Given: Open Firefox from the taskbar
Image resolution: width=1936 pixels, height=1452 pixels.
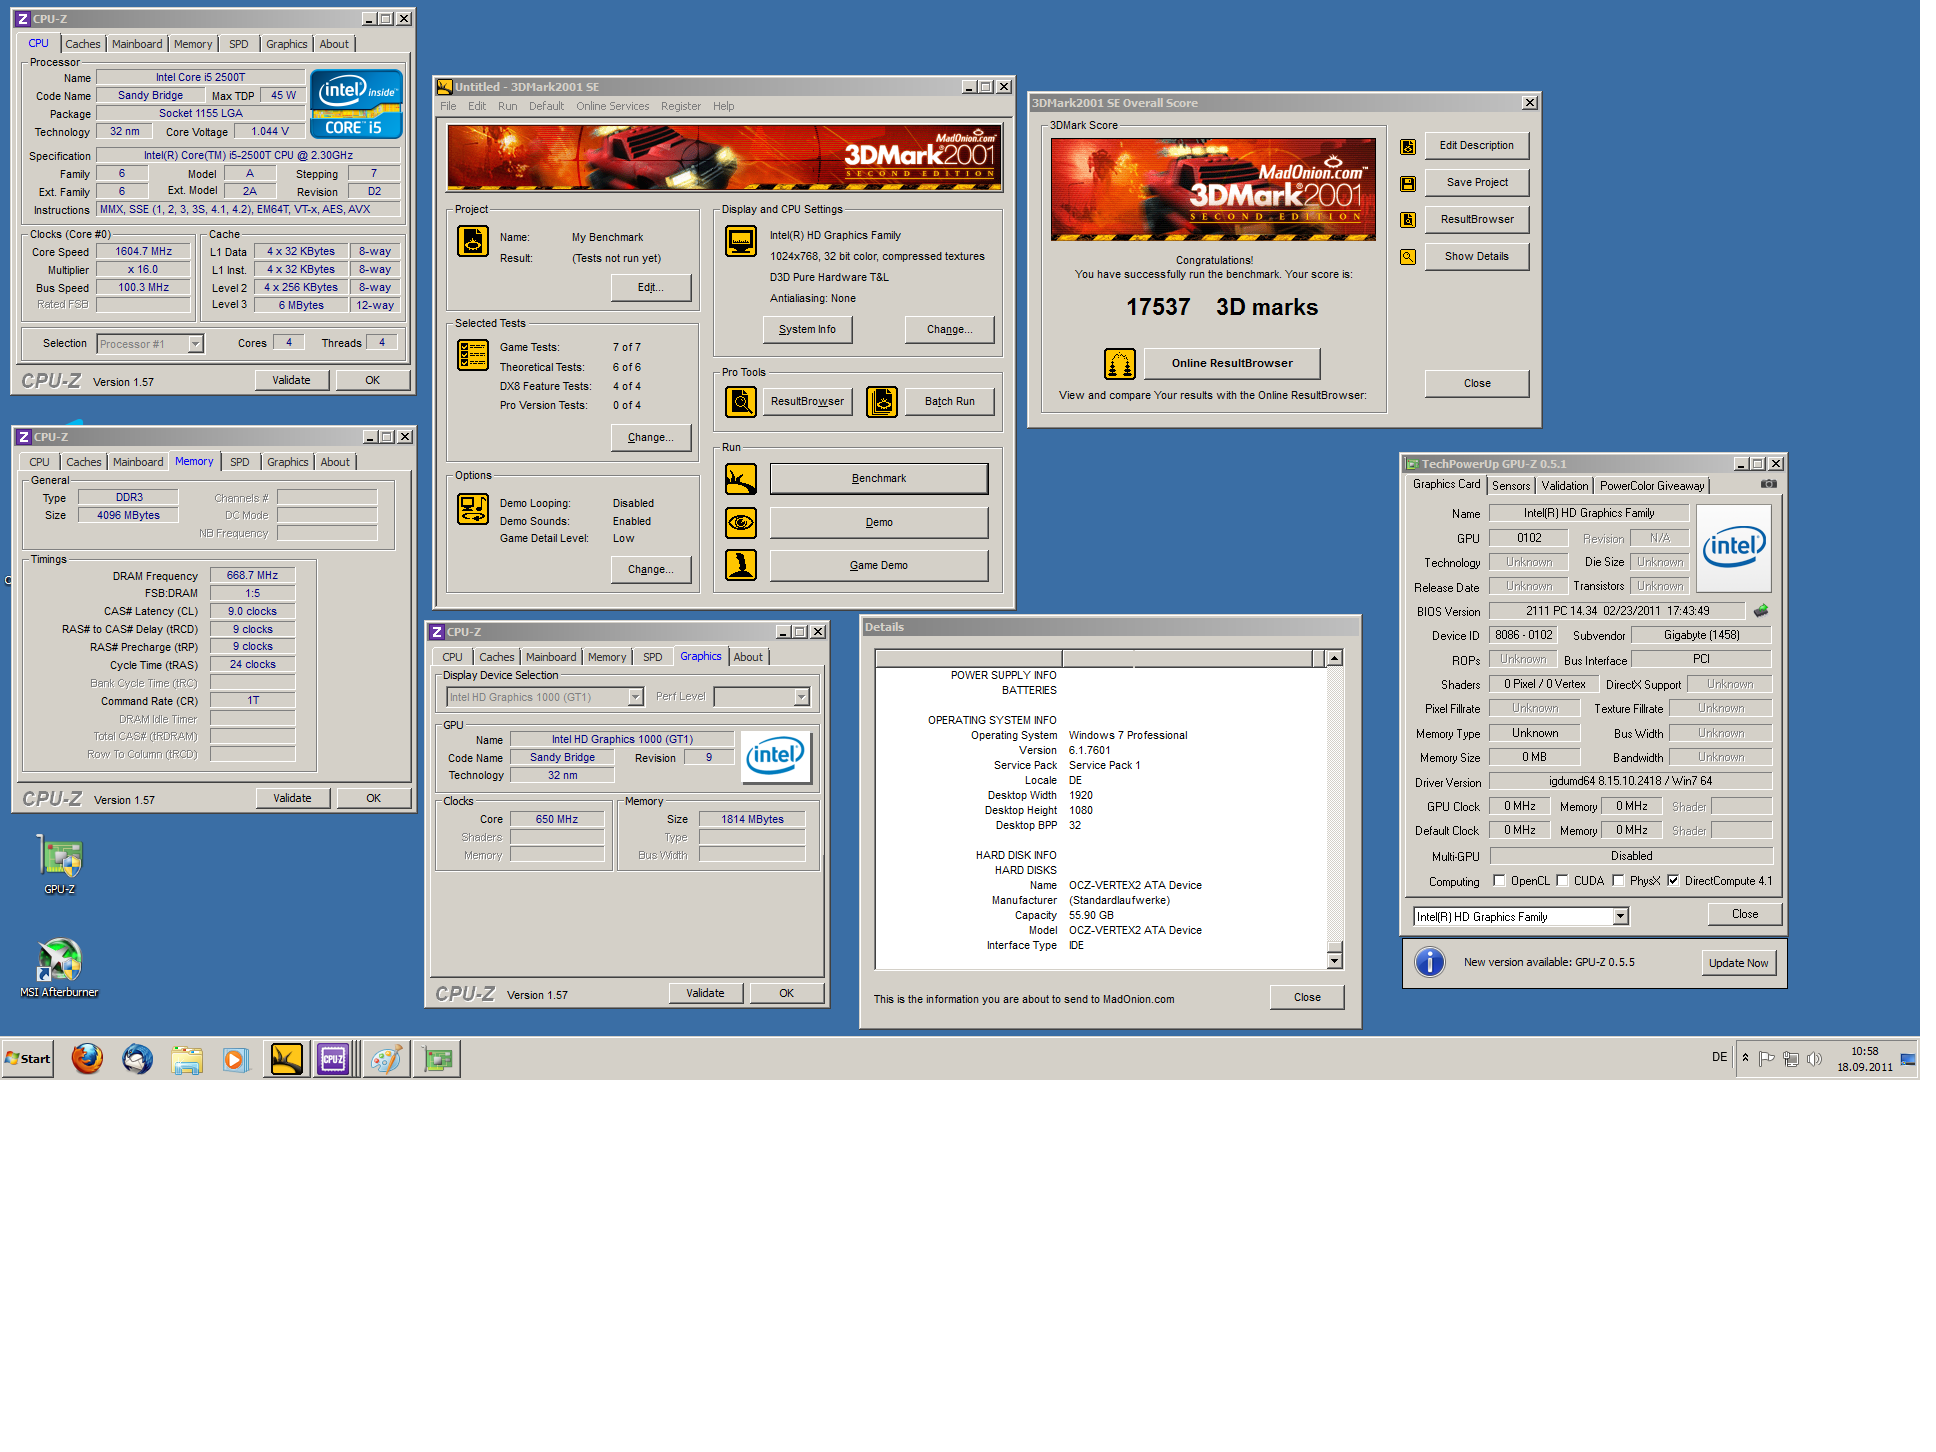Looking at the screenshot, I should point(87,1058).
